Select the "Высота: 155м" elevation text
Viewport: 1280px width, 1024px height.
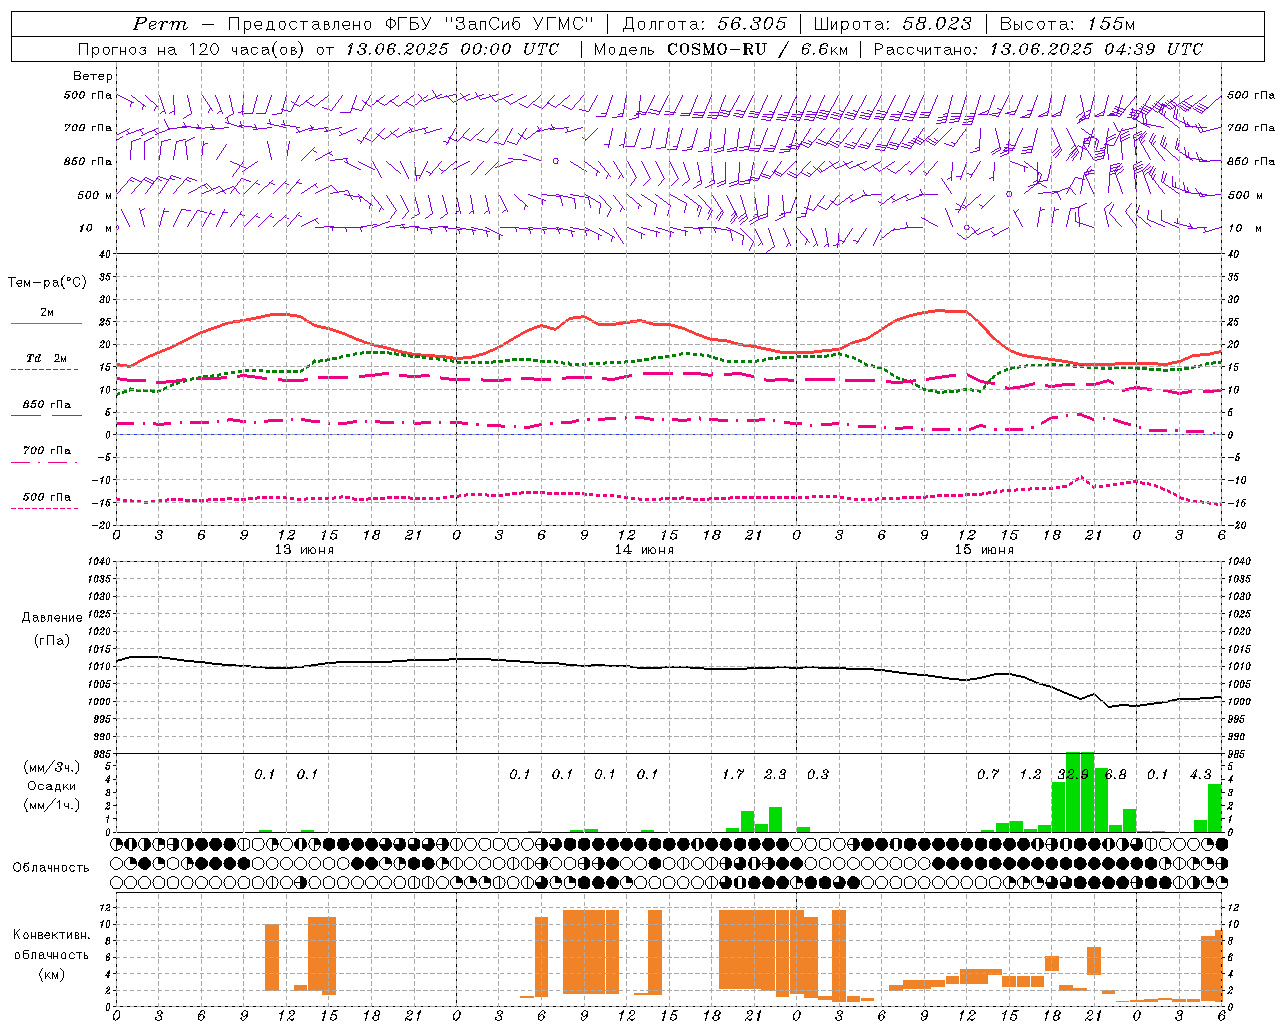tap(1067, 24)
